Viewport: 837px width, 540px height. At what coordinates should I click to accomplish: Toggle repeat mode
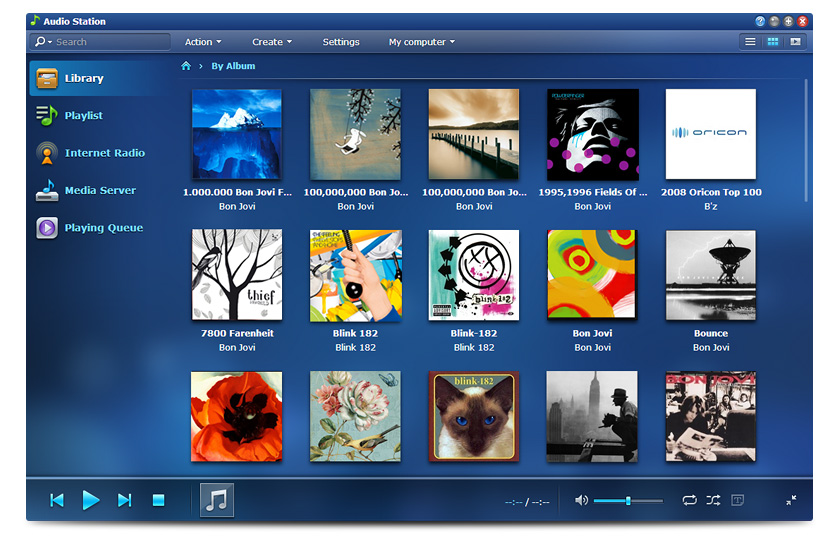(x=689, y=501)
